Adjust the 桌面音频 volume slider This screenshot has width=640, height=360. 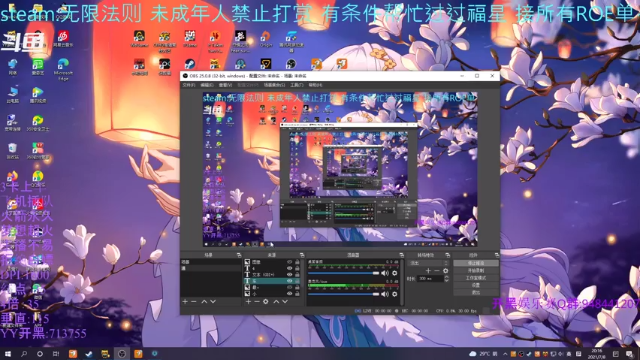tap(344, 273)
